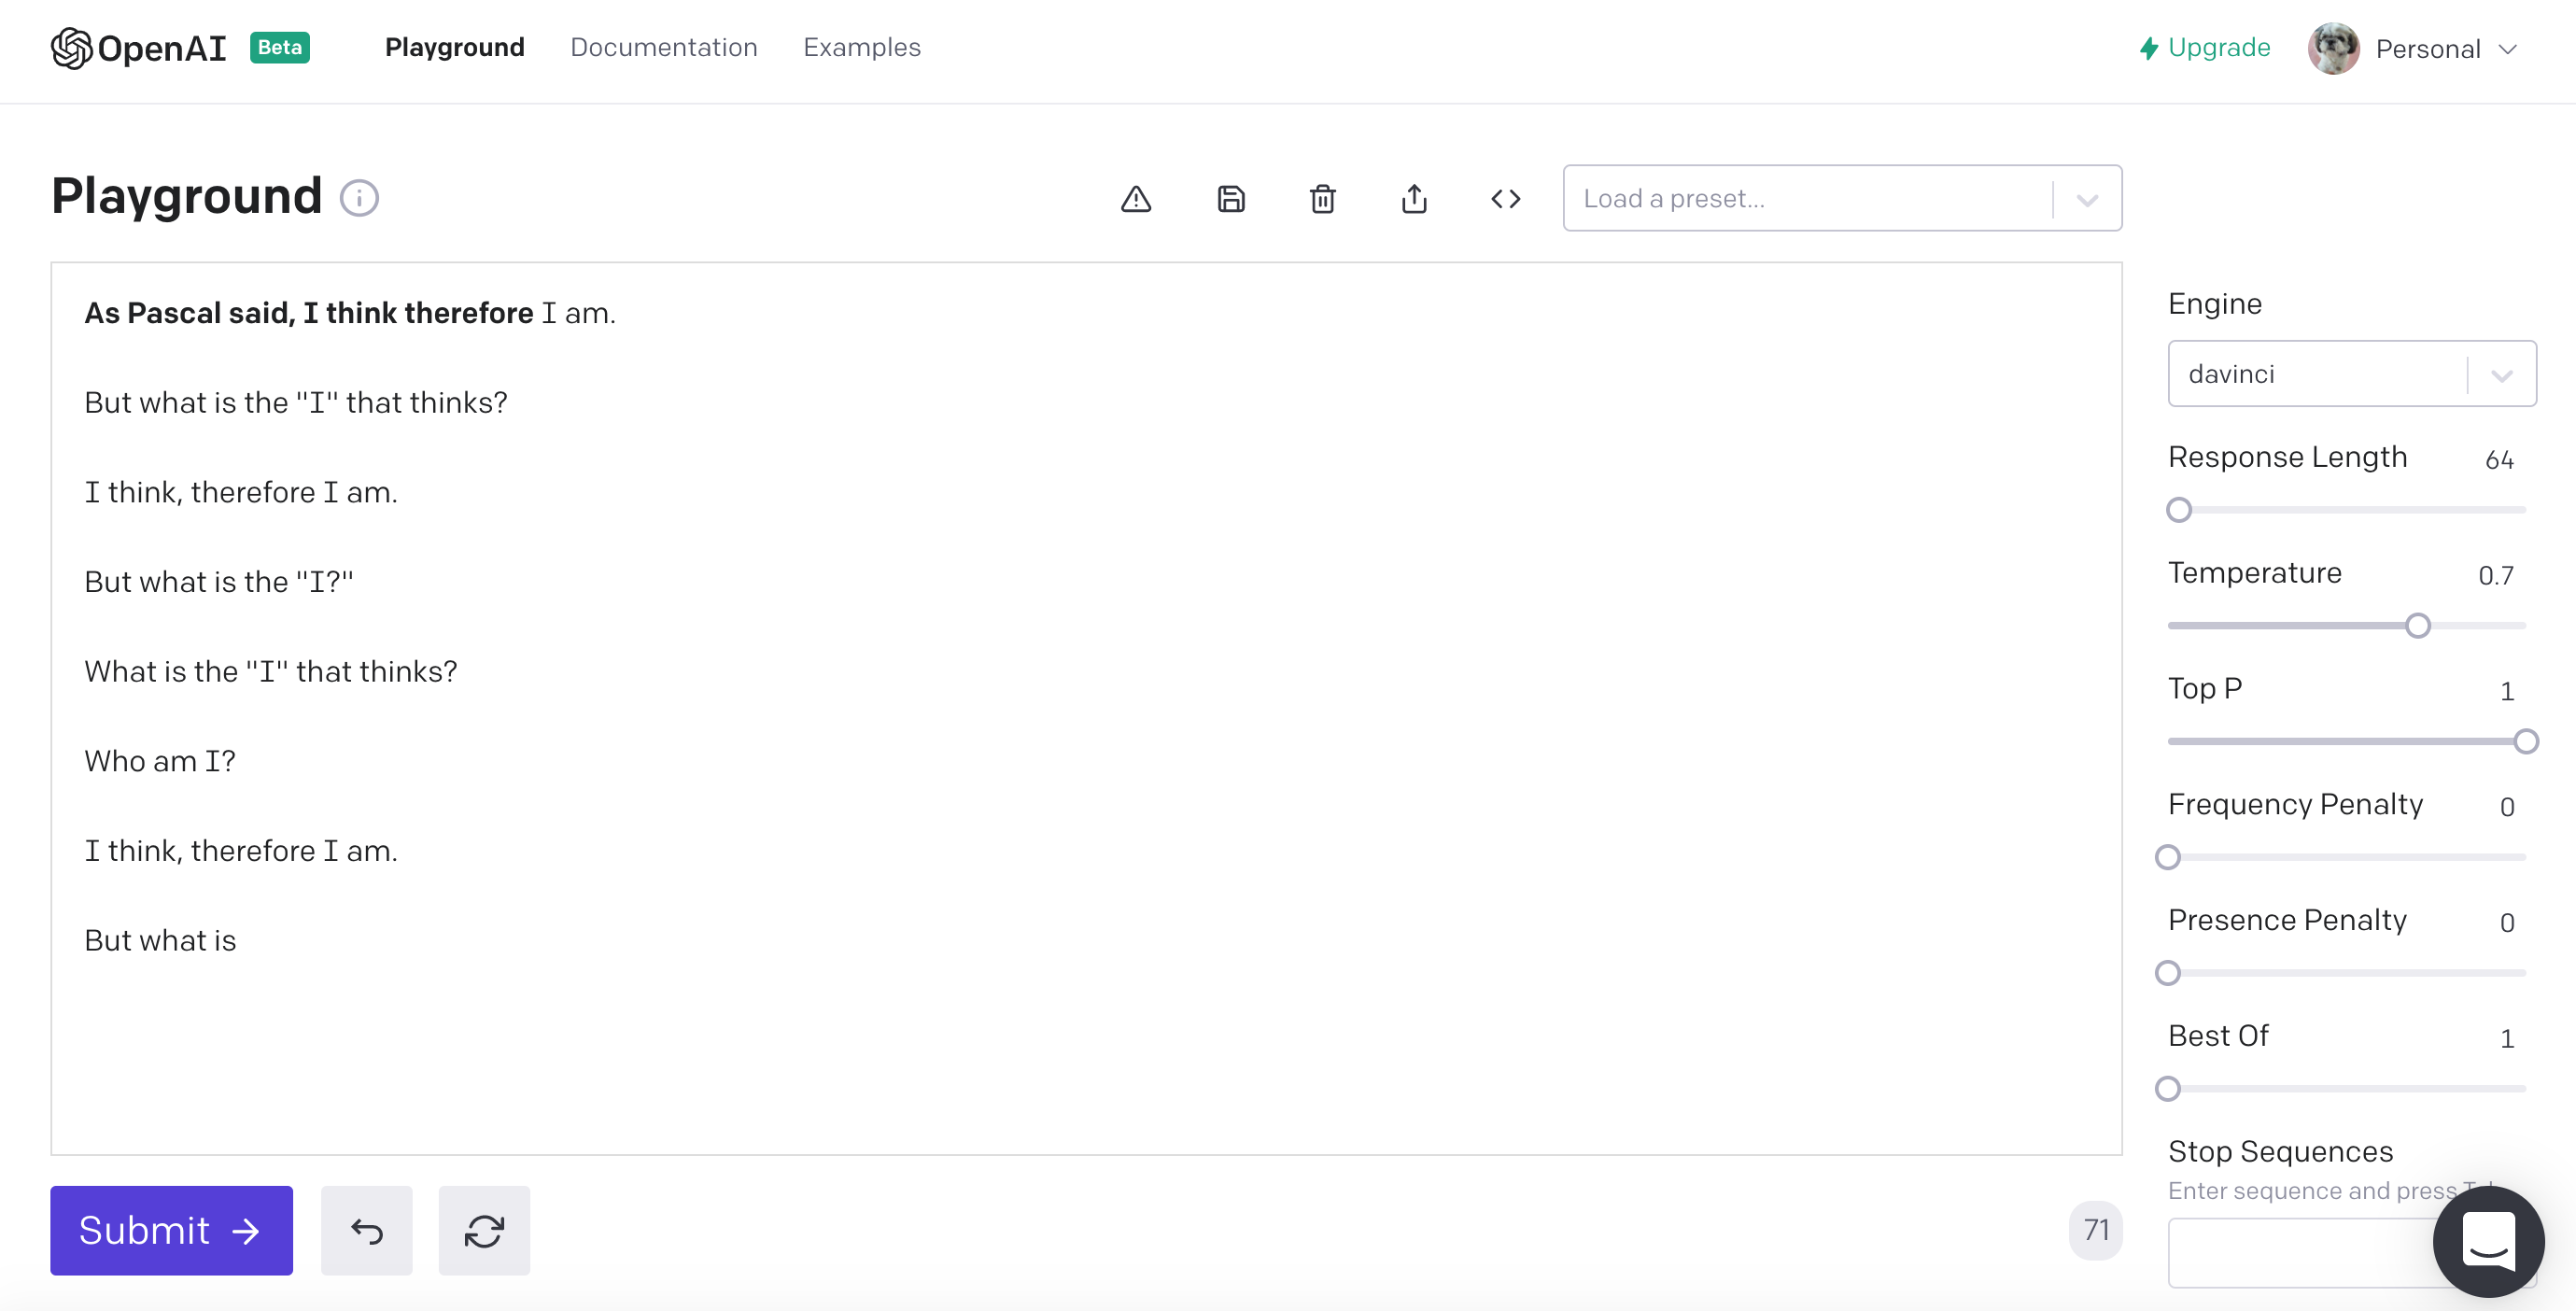Click the Stop Sequences label
Screen dimensions: 2576x1311
[x=2280, y=1151]
